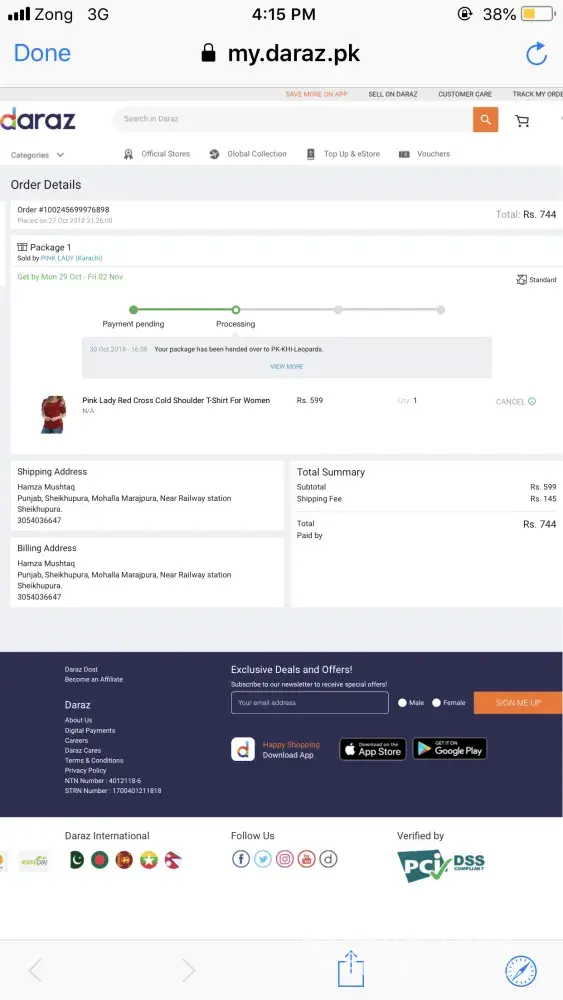The width and height of the screenshot is (563, 1000).
Task: Expand the Categories dropdown
Action: (37, 155)
